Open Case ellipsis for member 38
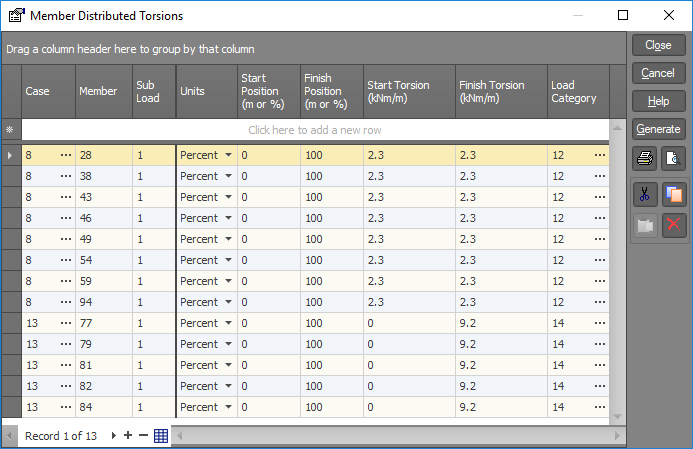This screenshot has height=449, width=693. click(66, 176)
